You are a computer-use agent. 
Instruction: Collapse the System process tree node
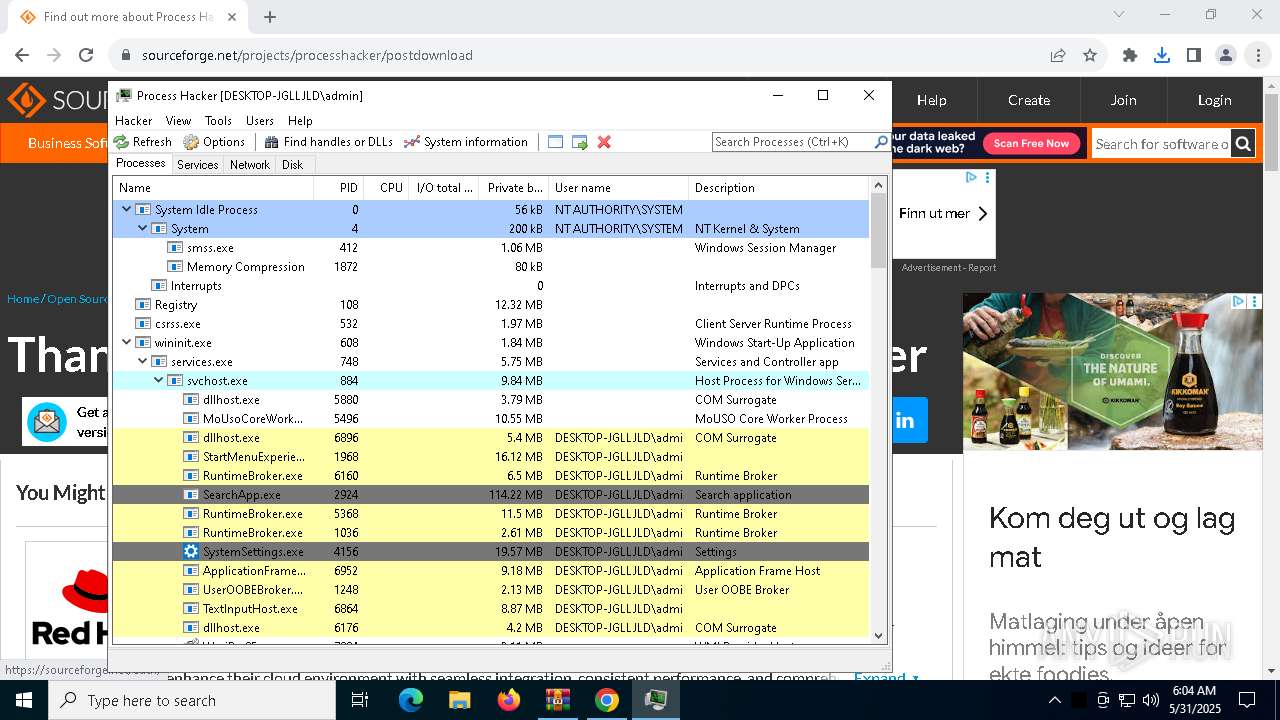coord(143,228)
